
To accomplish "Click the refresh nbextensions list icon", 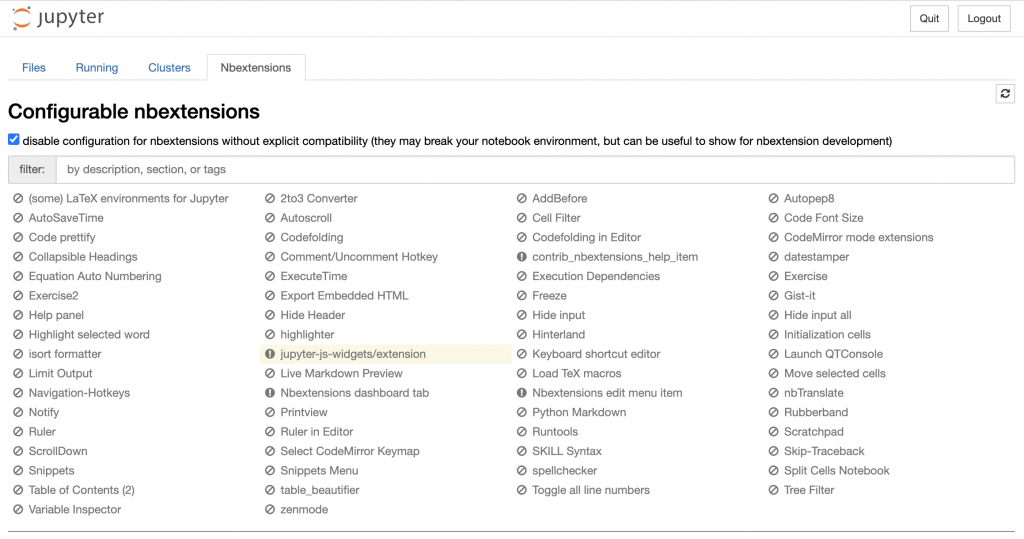I will point(1005,93).
